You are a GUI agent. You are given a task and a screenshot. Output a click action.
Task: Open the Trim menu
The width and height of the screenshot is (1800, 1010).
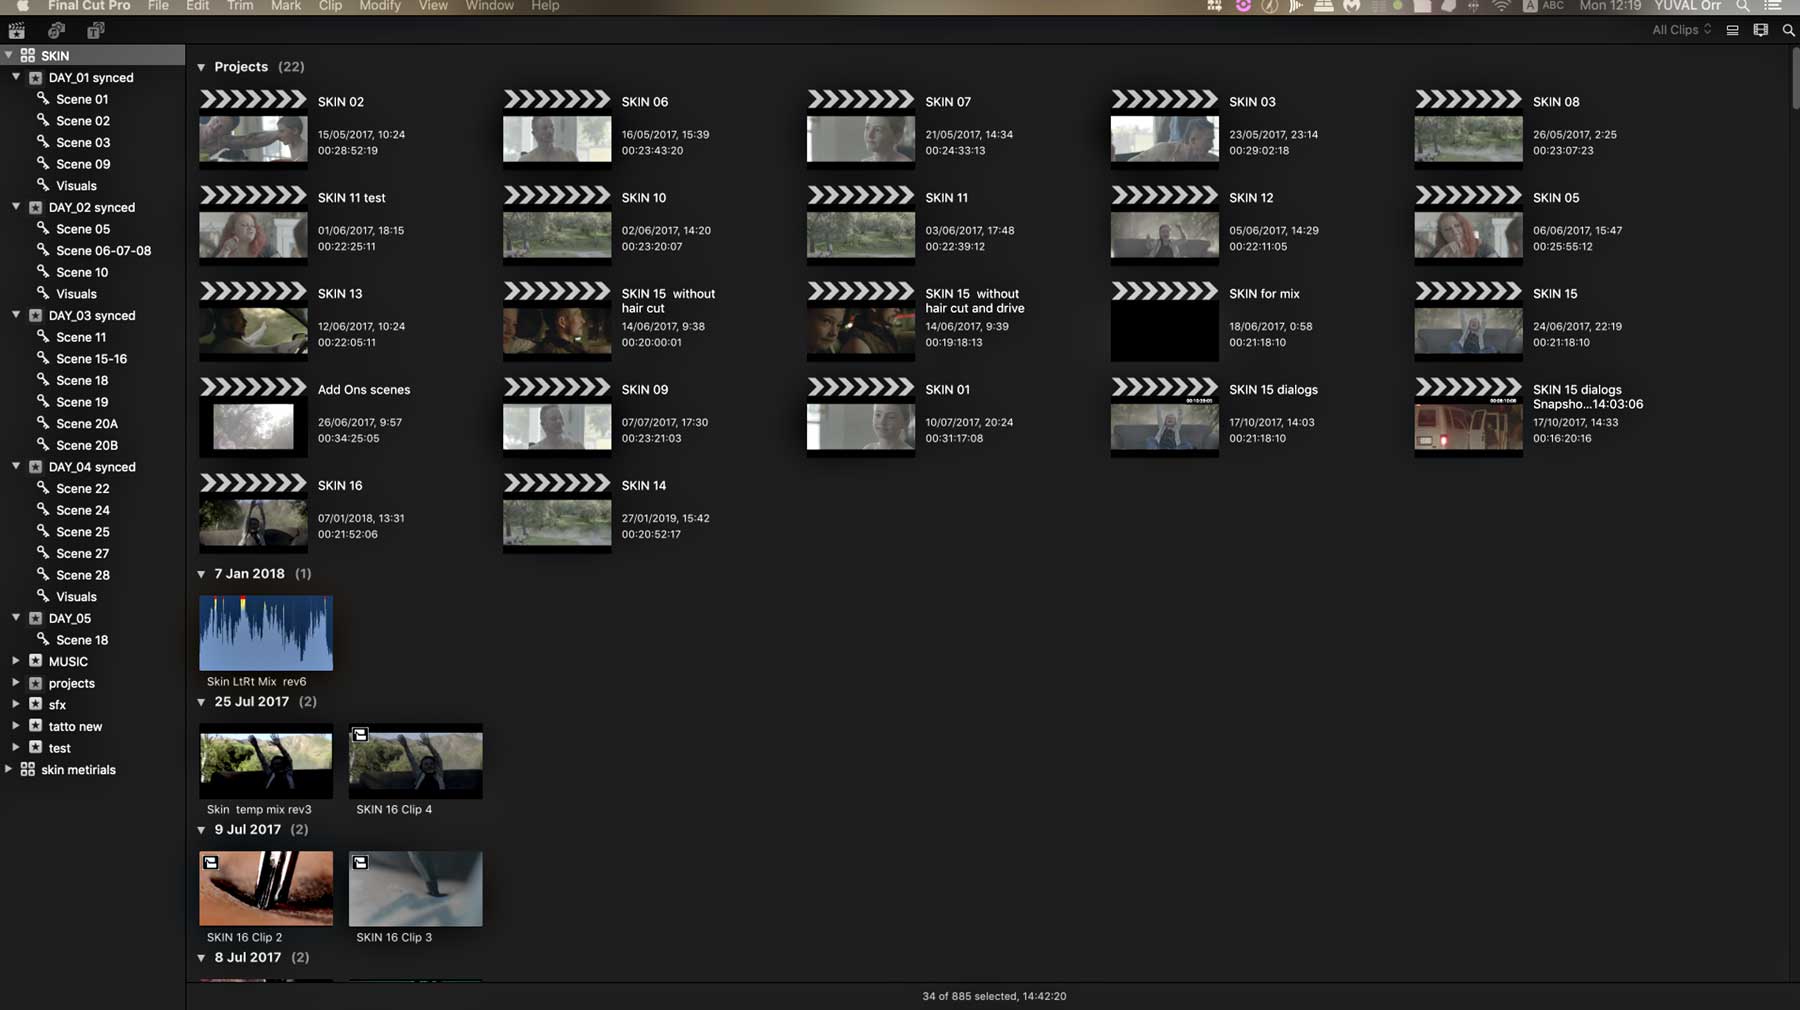240,6
